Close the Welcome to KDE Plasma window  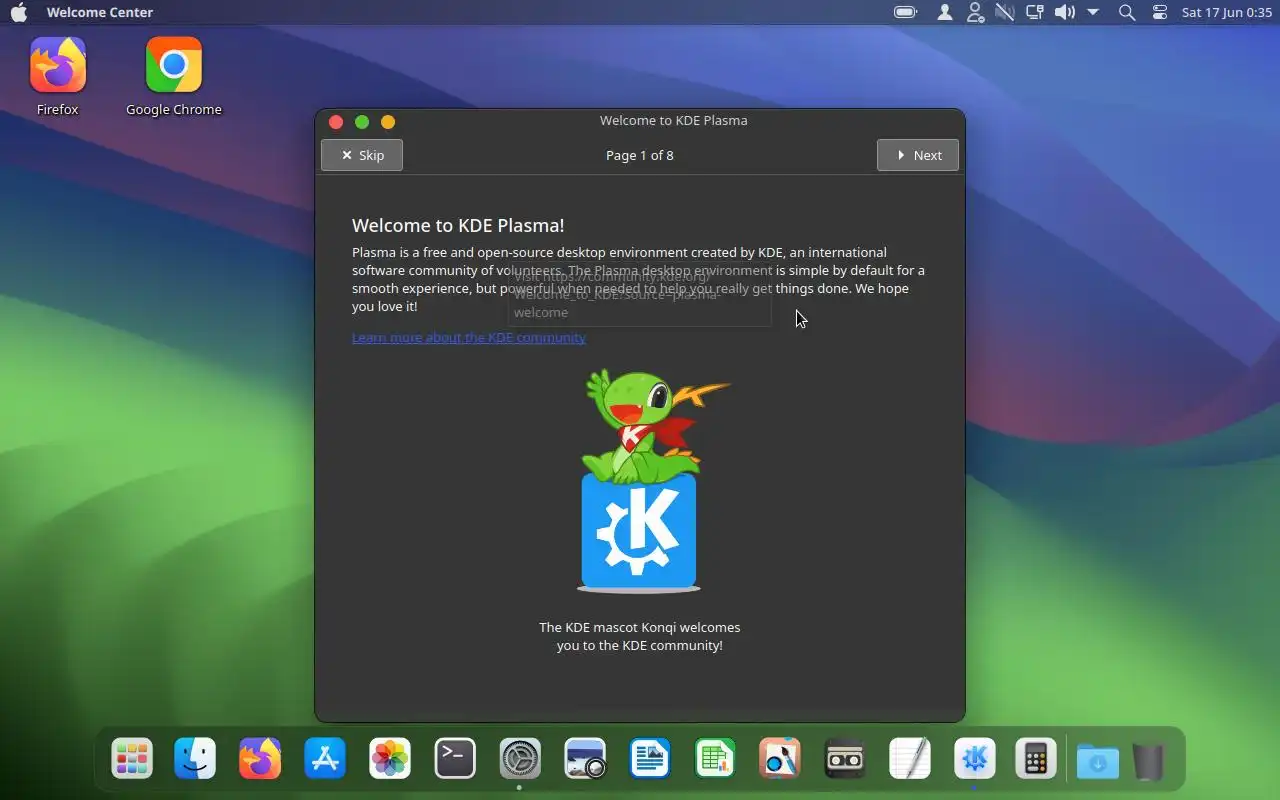pyautogui.click(x=336, y=122)
